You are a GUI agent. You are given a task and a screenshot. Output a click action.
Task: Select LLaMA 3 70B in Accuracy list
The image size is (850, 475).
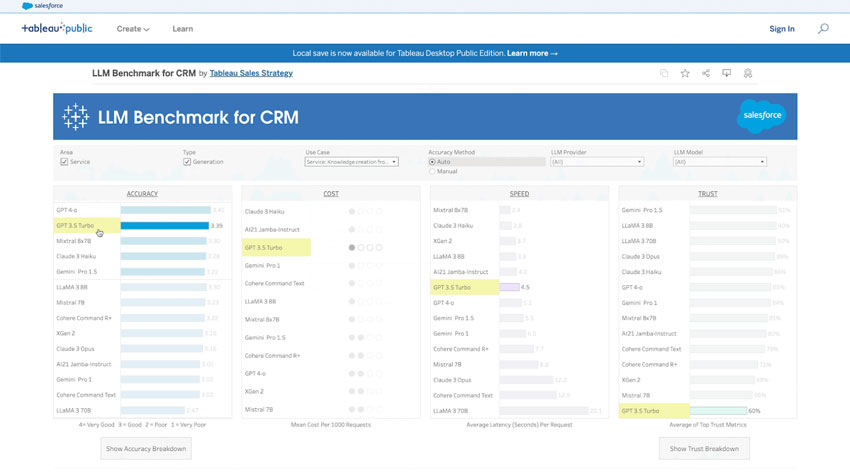pos(74,411)
